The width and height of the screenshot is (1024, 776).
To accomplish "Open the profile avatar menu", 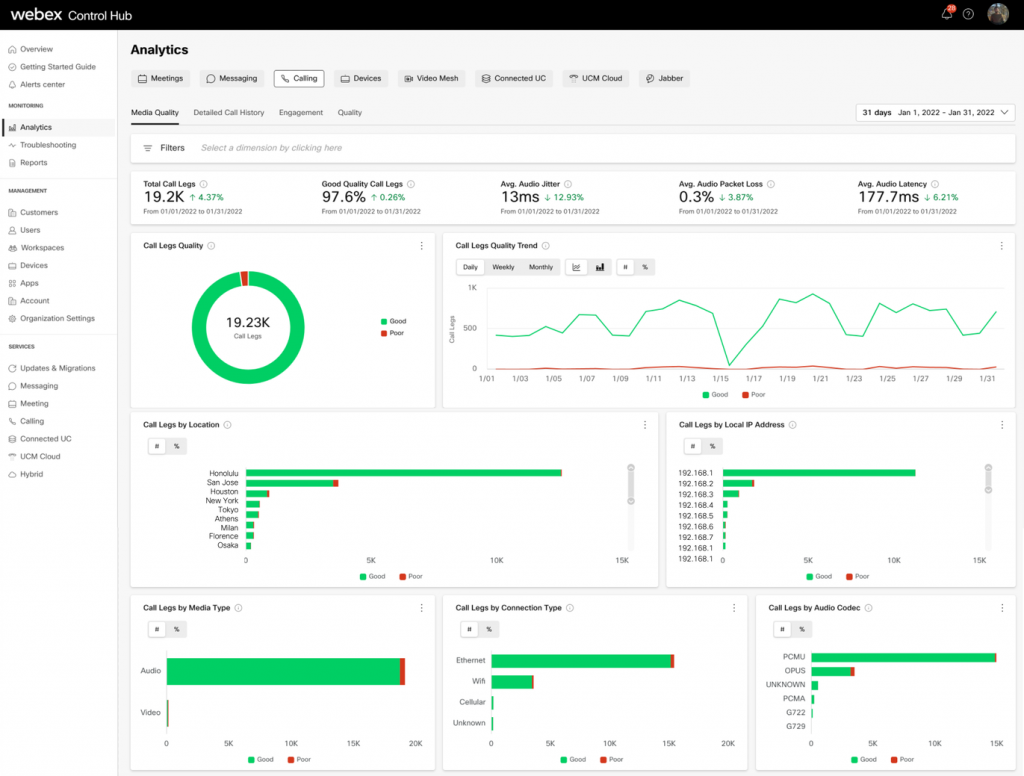I will point(997,14).
